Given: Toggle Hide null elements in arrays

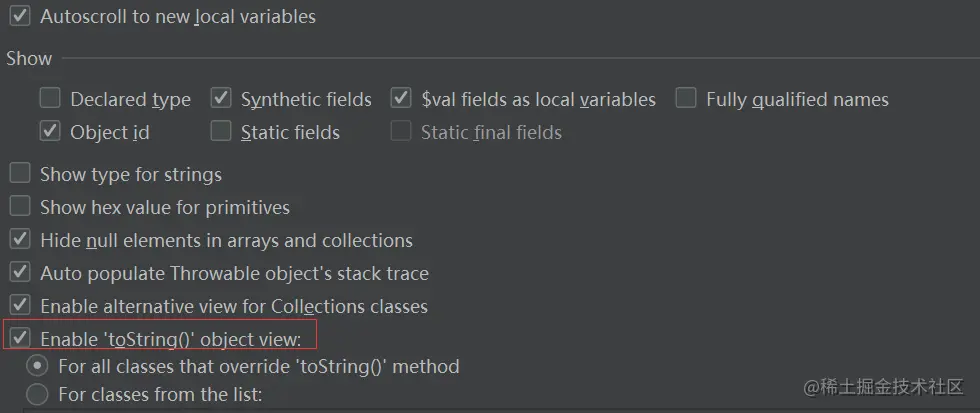Looking at the screenshot, I should pyautogui.click(x=20, y=240).
